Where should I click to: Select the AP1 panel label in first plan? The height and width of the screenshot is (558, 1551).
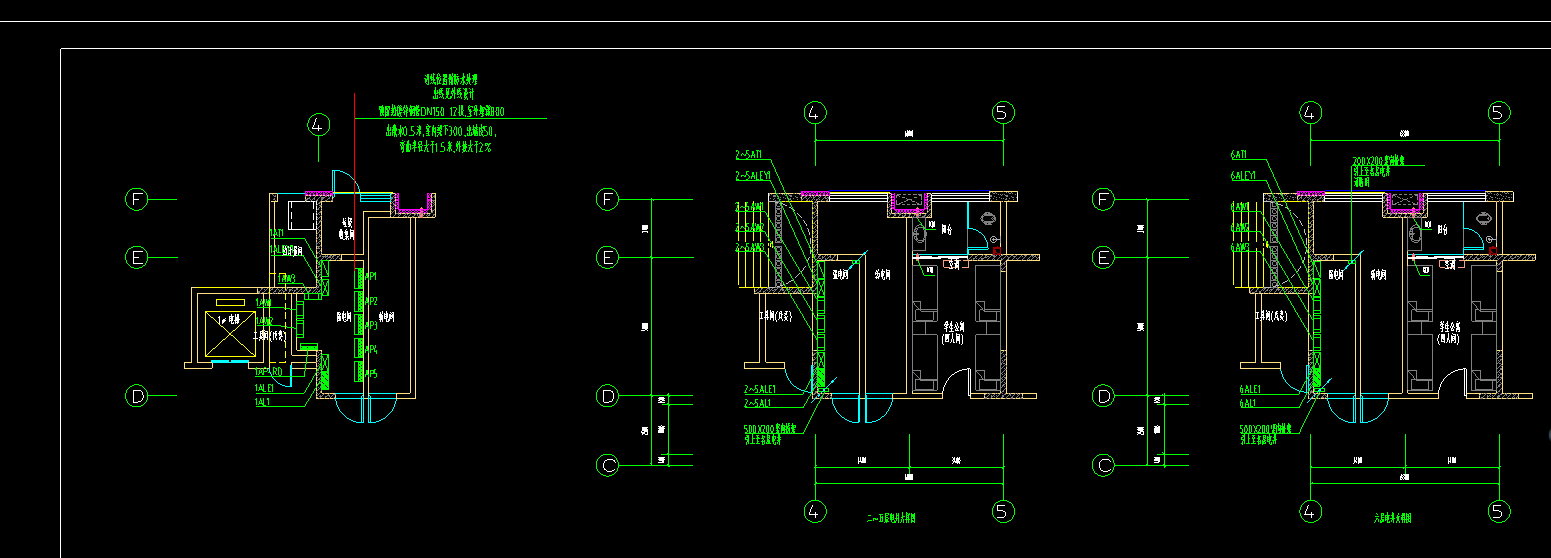[370, 276]
